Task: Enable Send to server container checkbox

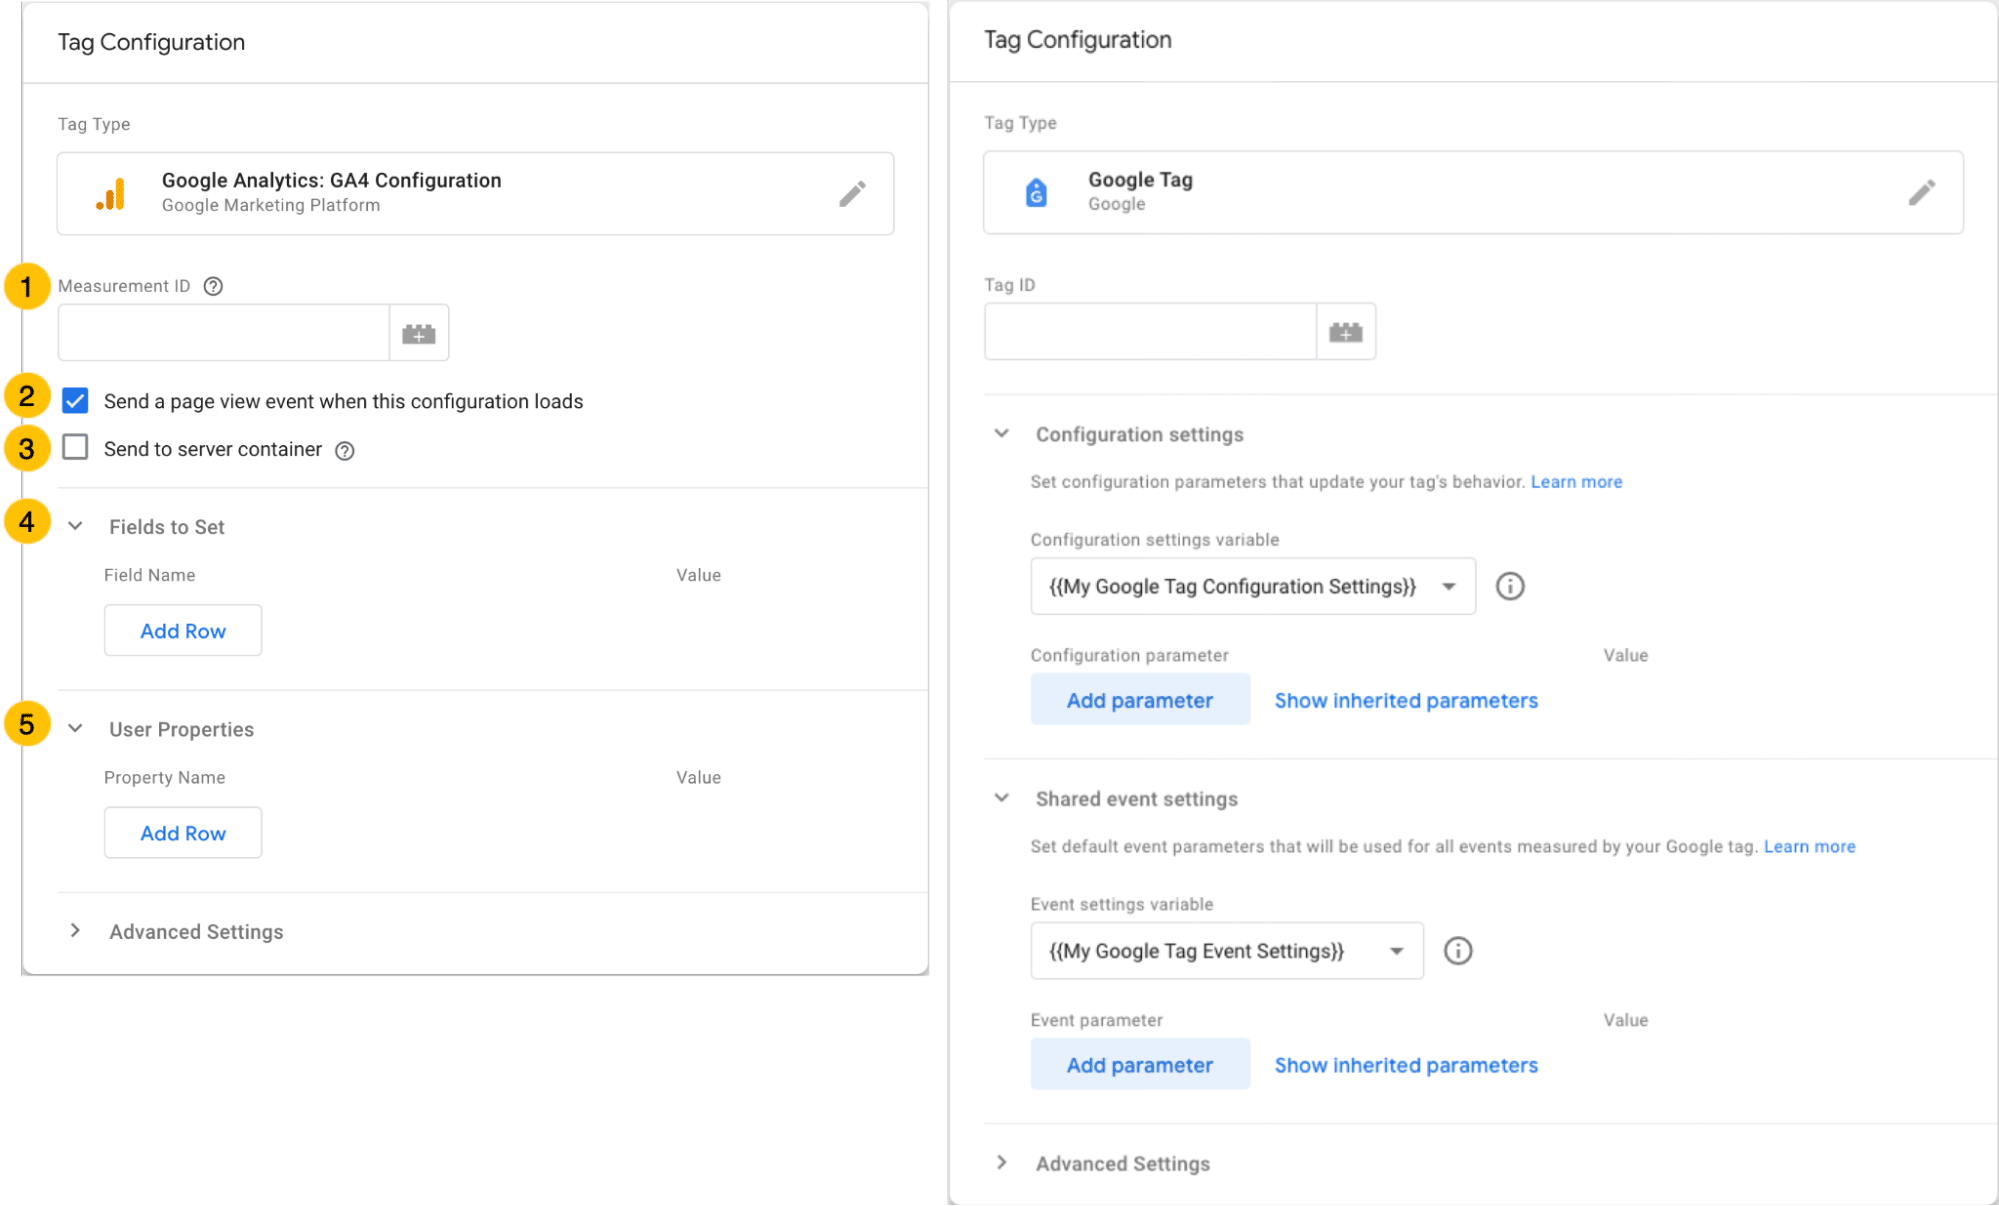Action: coord(75,447)
